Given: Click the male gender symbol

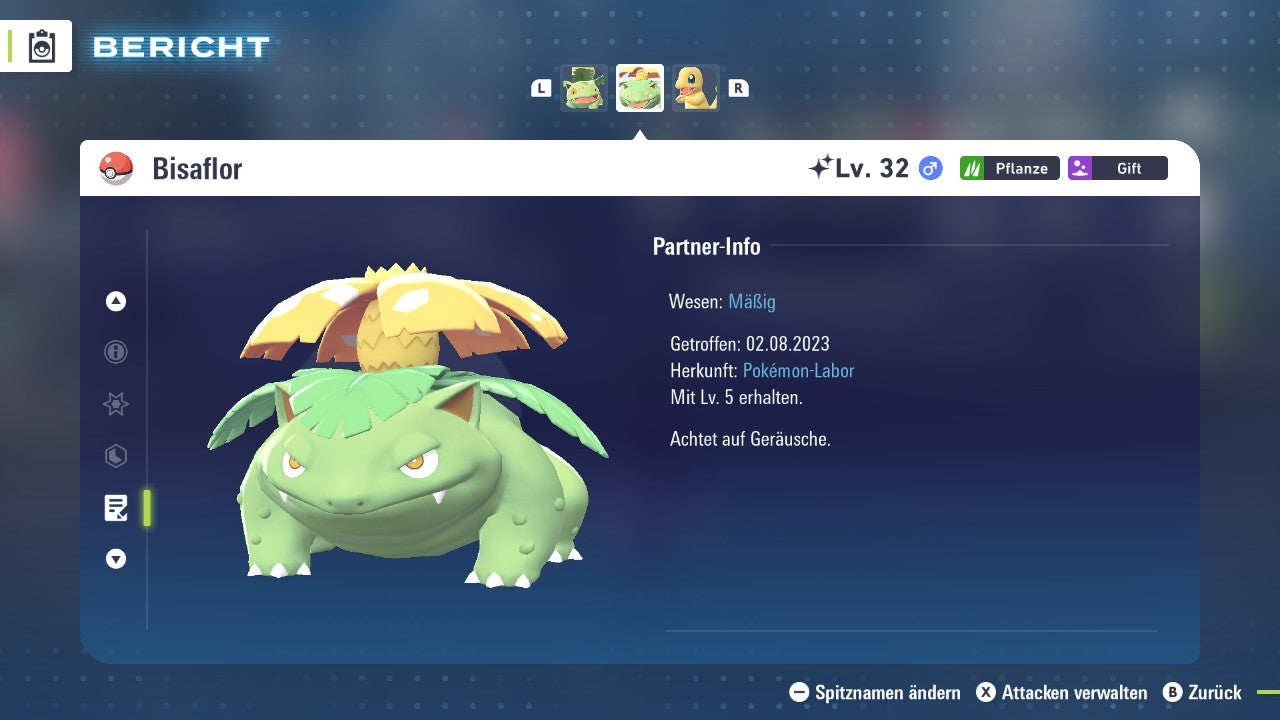Looking at the screenshot, I should (x=930, y=168).
